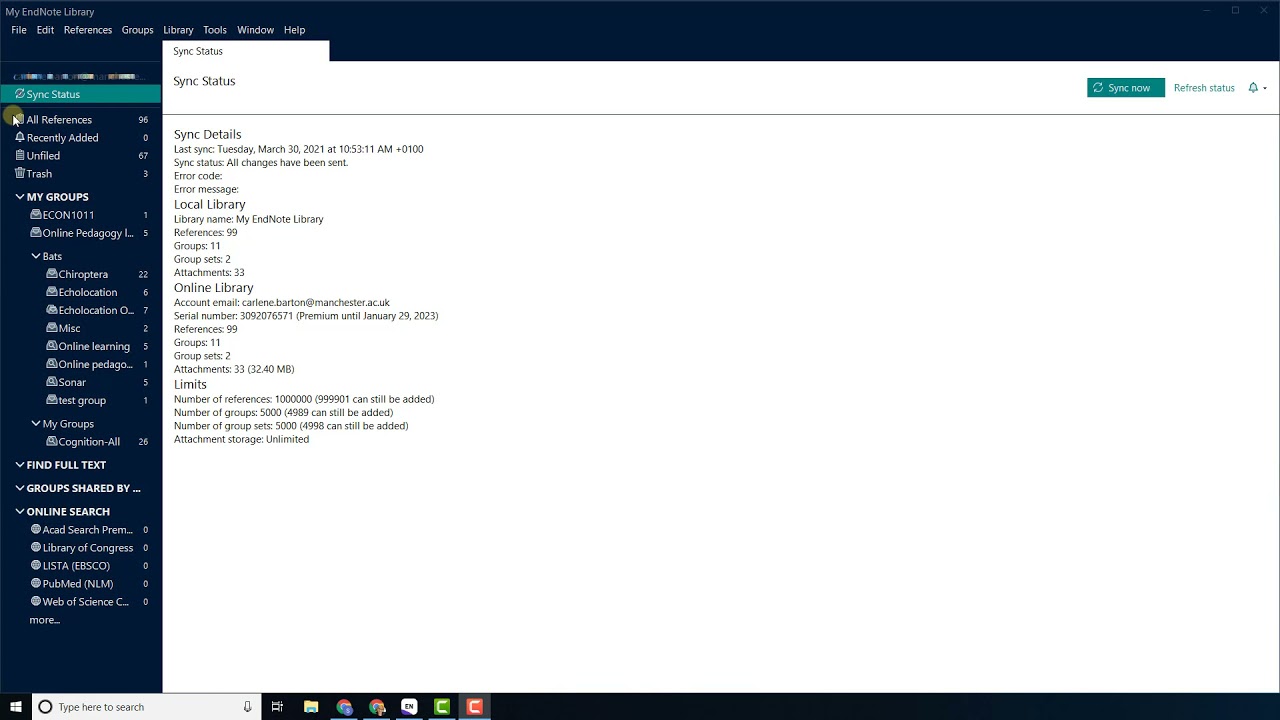The width and height of the screenshot is (1280, 720).
Task: Open the PubMed (NLM) globe icon
Action: click(x=36, y=584)
